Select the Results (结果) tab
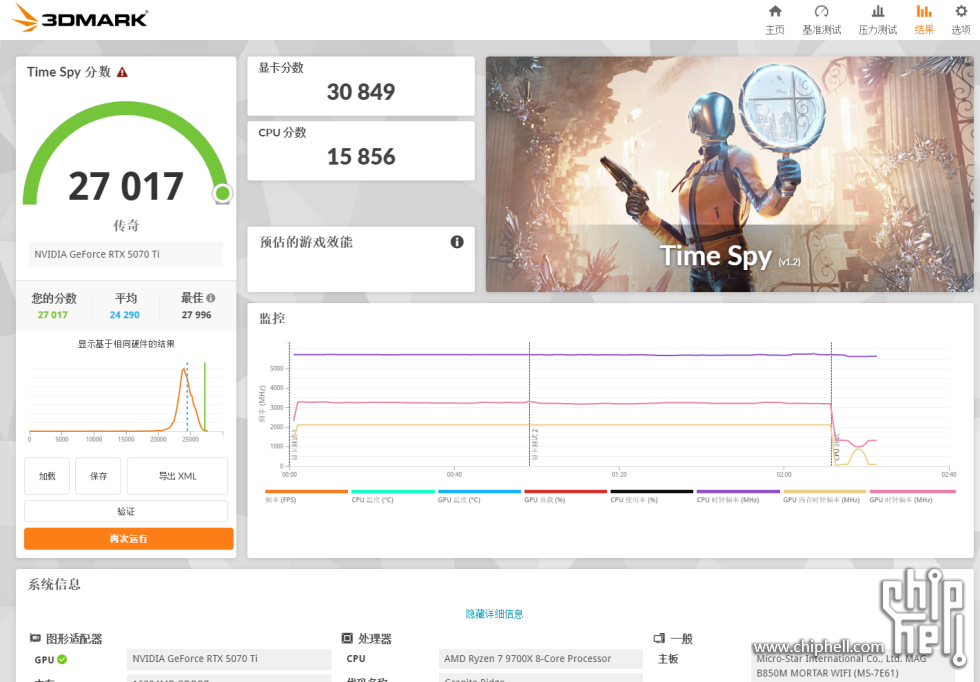Image resolution: width=980 pixels, height=682 pixels. click(x=924, y=19)
